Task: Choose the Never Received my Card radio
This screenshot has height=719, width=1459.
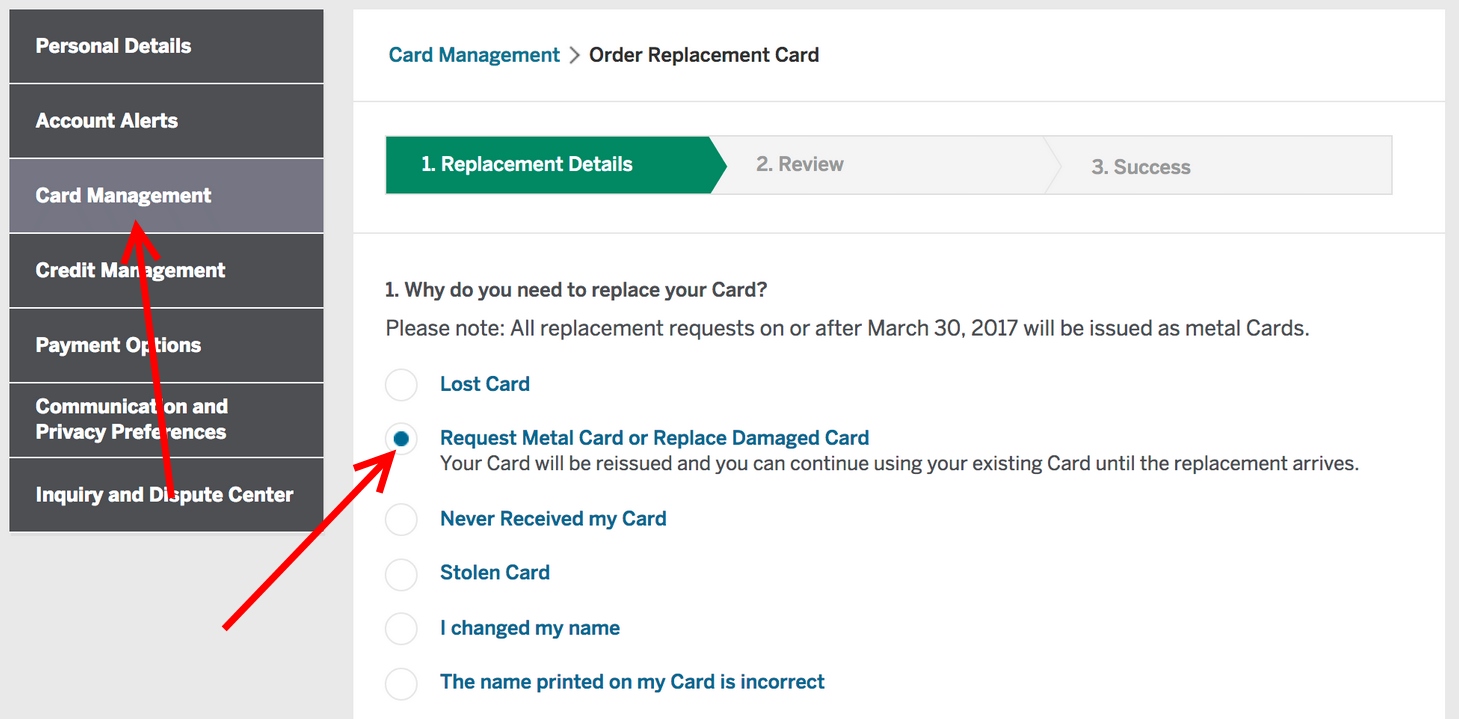Action: point(401,519)
